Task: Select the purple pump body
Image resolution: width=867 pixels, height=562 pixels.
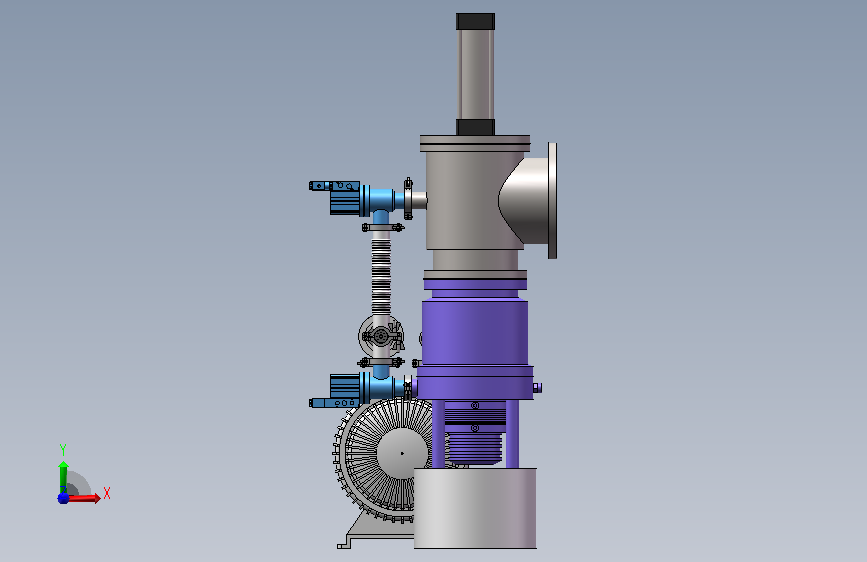Action: coord(474,332)
